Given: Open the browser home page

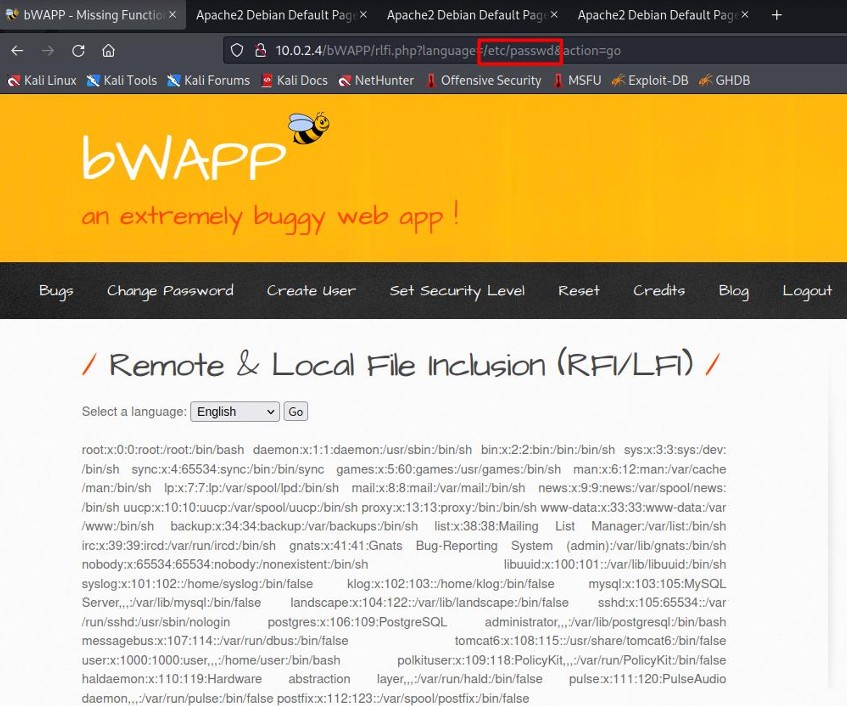Looking at the screenshot, I should (109, 51).
